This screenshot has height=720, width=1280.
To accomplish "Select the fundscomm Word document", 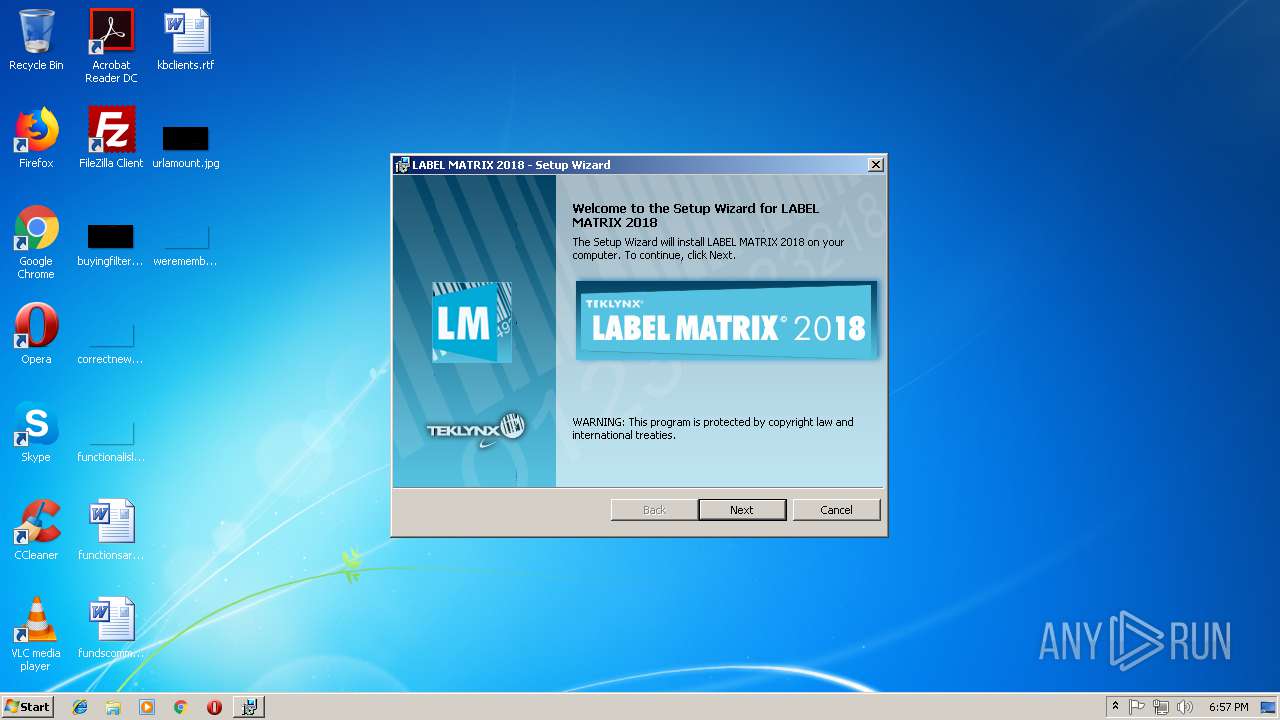I will pos(111,629).
